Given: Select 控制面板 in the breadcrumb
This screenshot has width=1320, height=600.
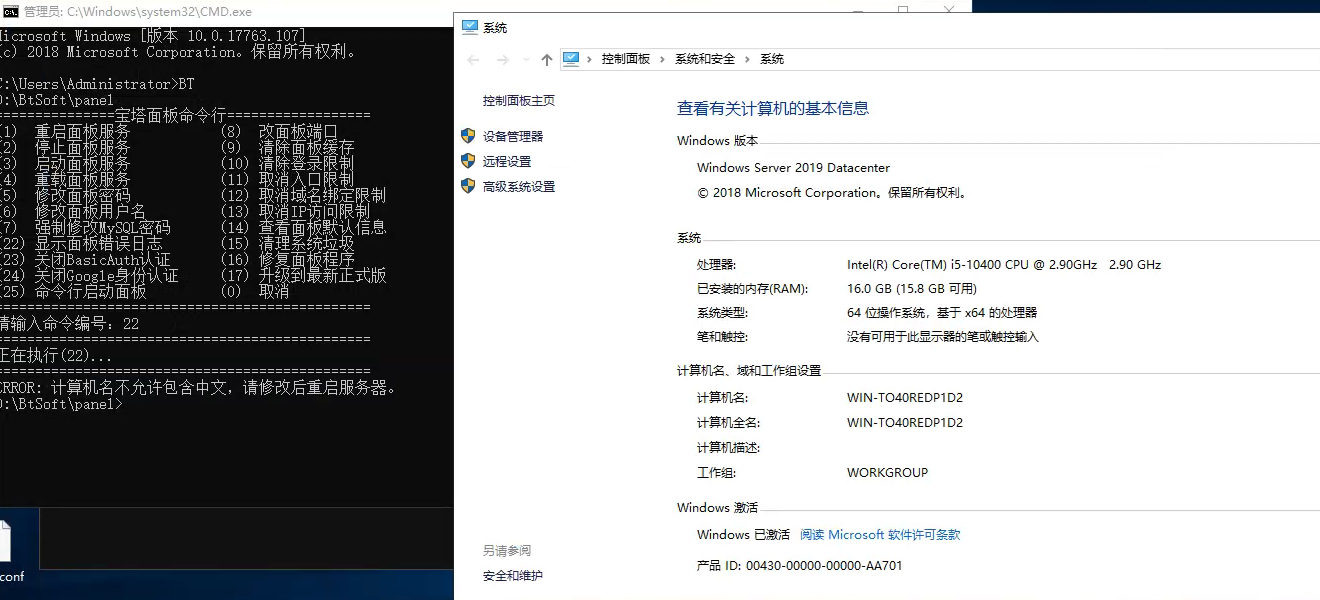Looking at the screenshot, I should pyautogui.click(x=625, y=59).
